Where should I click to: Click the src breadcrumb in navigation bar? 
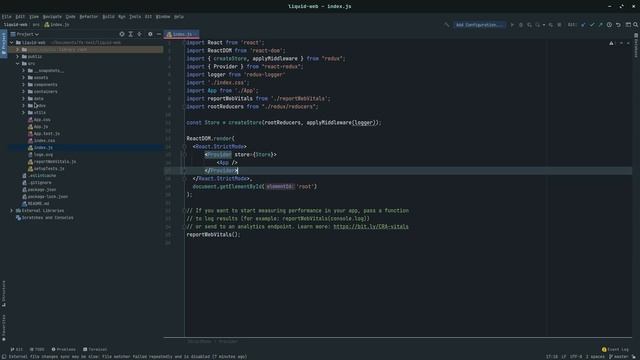(36, 25)
